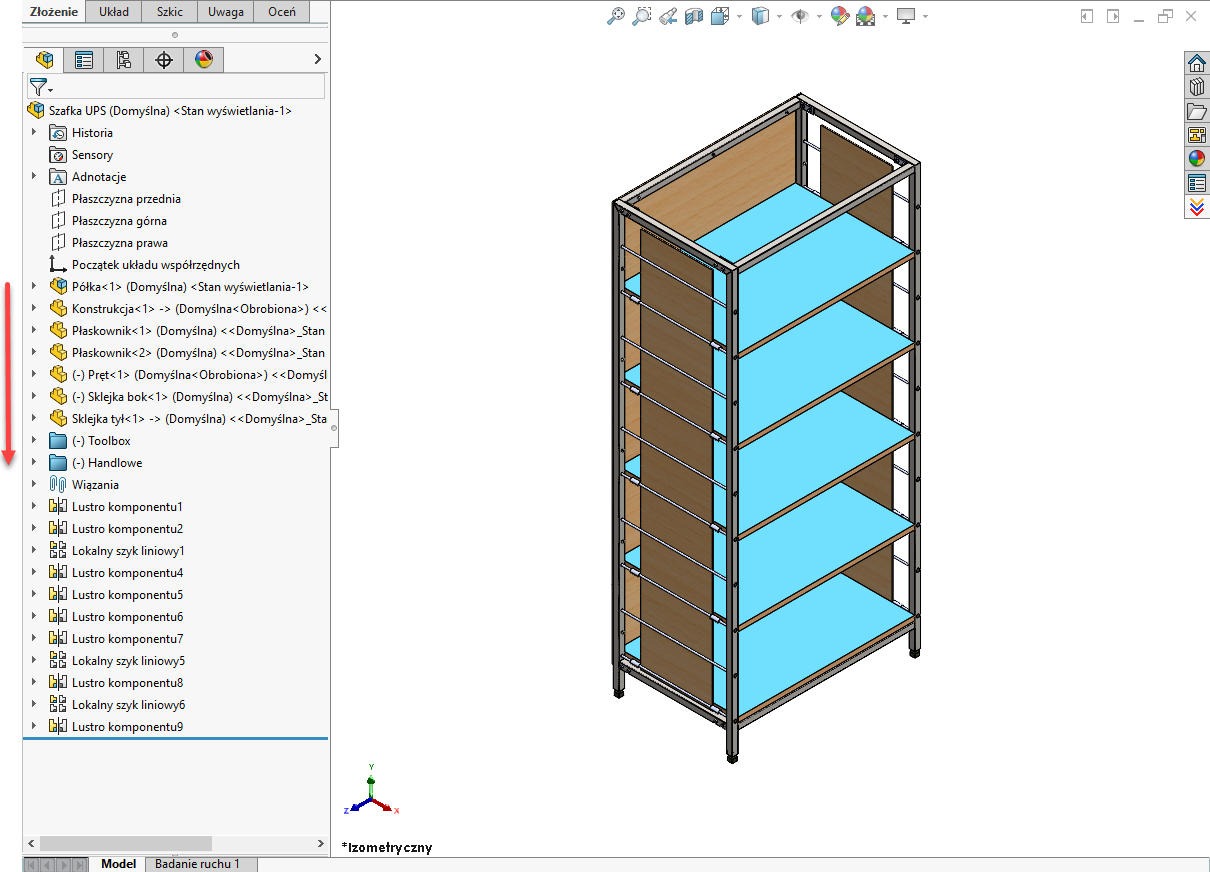The height and width of the screenshot is (872, 1210).
Task: Open Hide/Show Items dropdown arrow
Action: coord(819,17)
